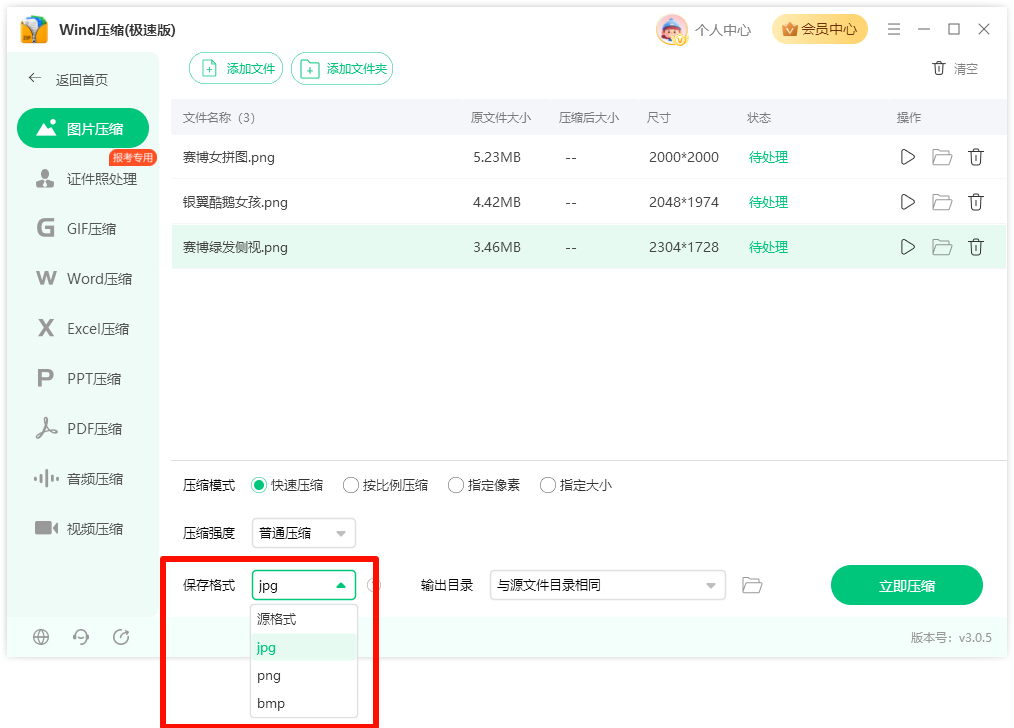
Task: Open 个人中心 link
Action: point(723,30)
